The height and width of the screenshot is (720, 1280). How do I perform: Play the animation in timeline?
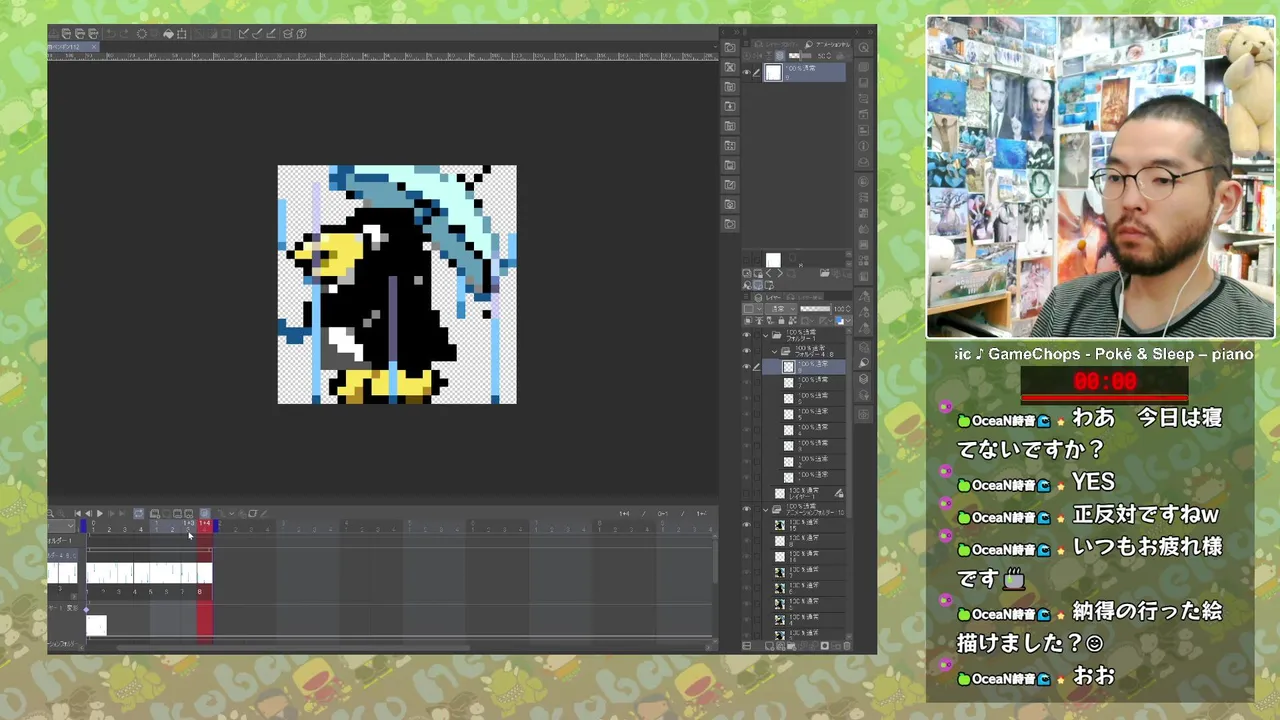[100, 514]
